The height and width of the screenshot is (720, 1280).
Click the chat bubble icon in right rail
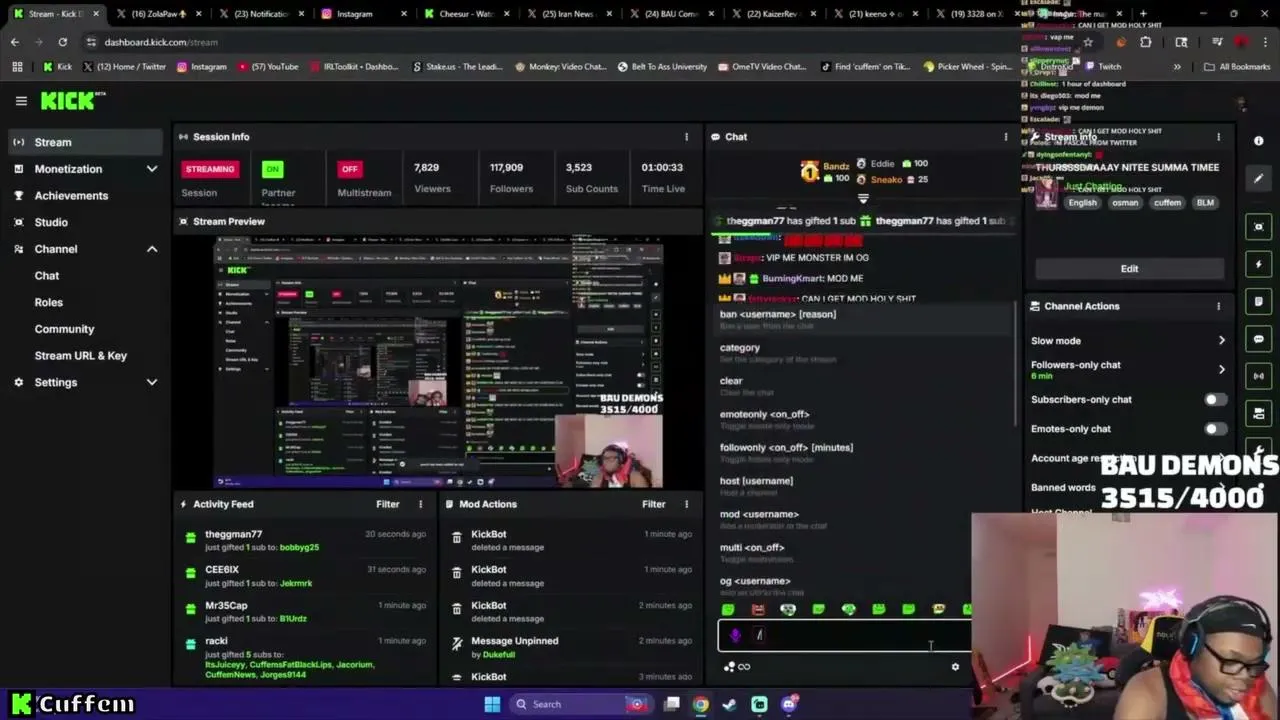[x=1259, y=339]
